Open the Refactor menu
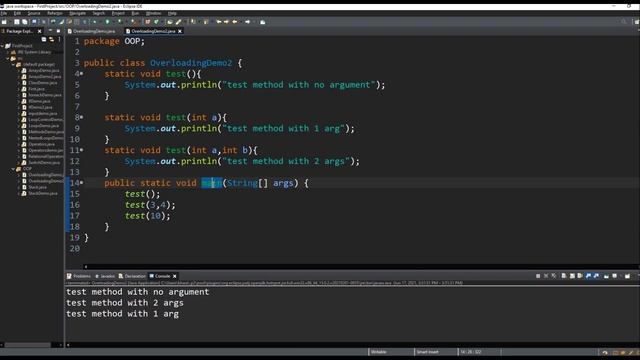The image size is (640, 360). pos(55,13)
